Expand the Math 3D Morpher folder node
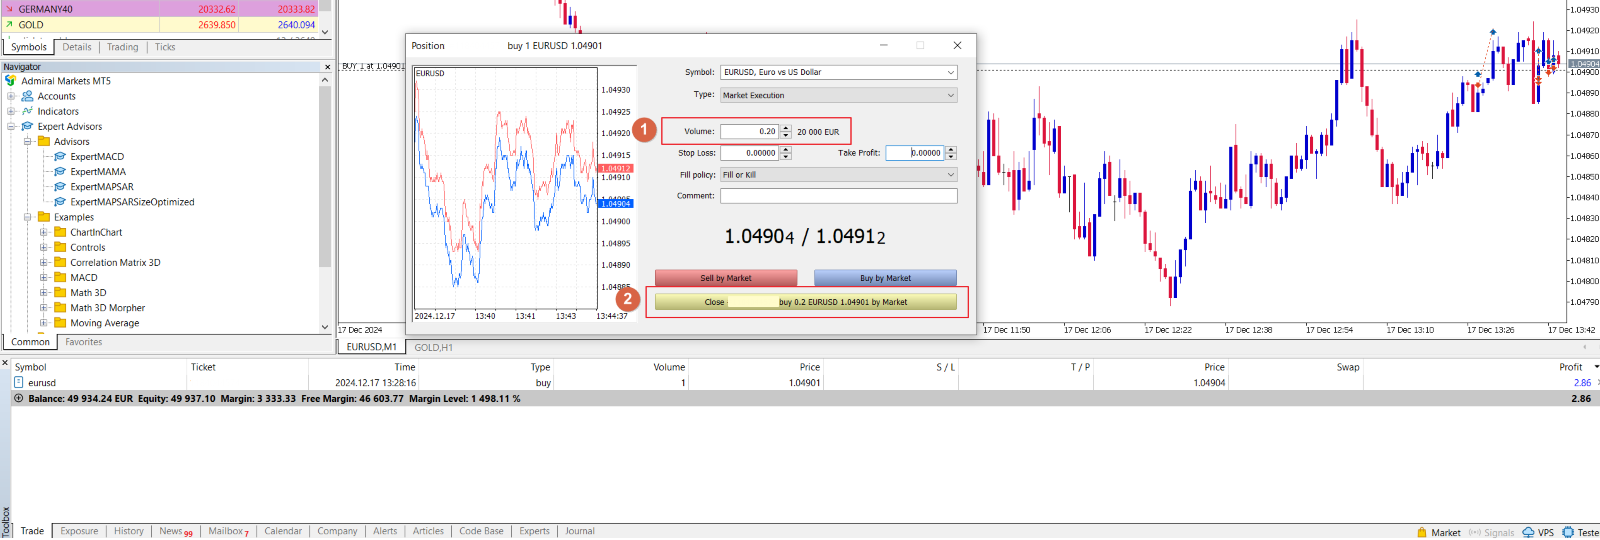Screen dimensions: 1600x540 tap(44, 307)
